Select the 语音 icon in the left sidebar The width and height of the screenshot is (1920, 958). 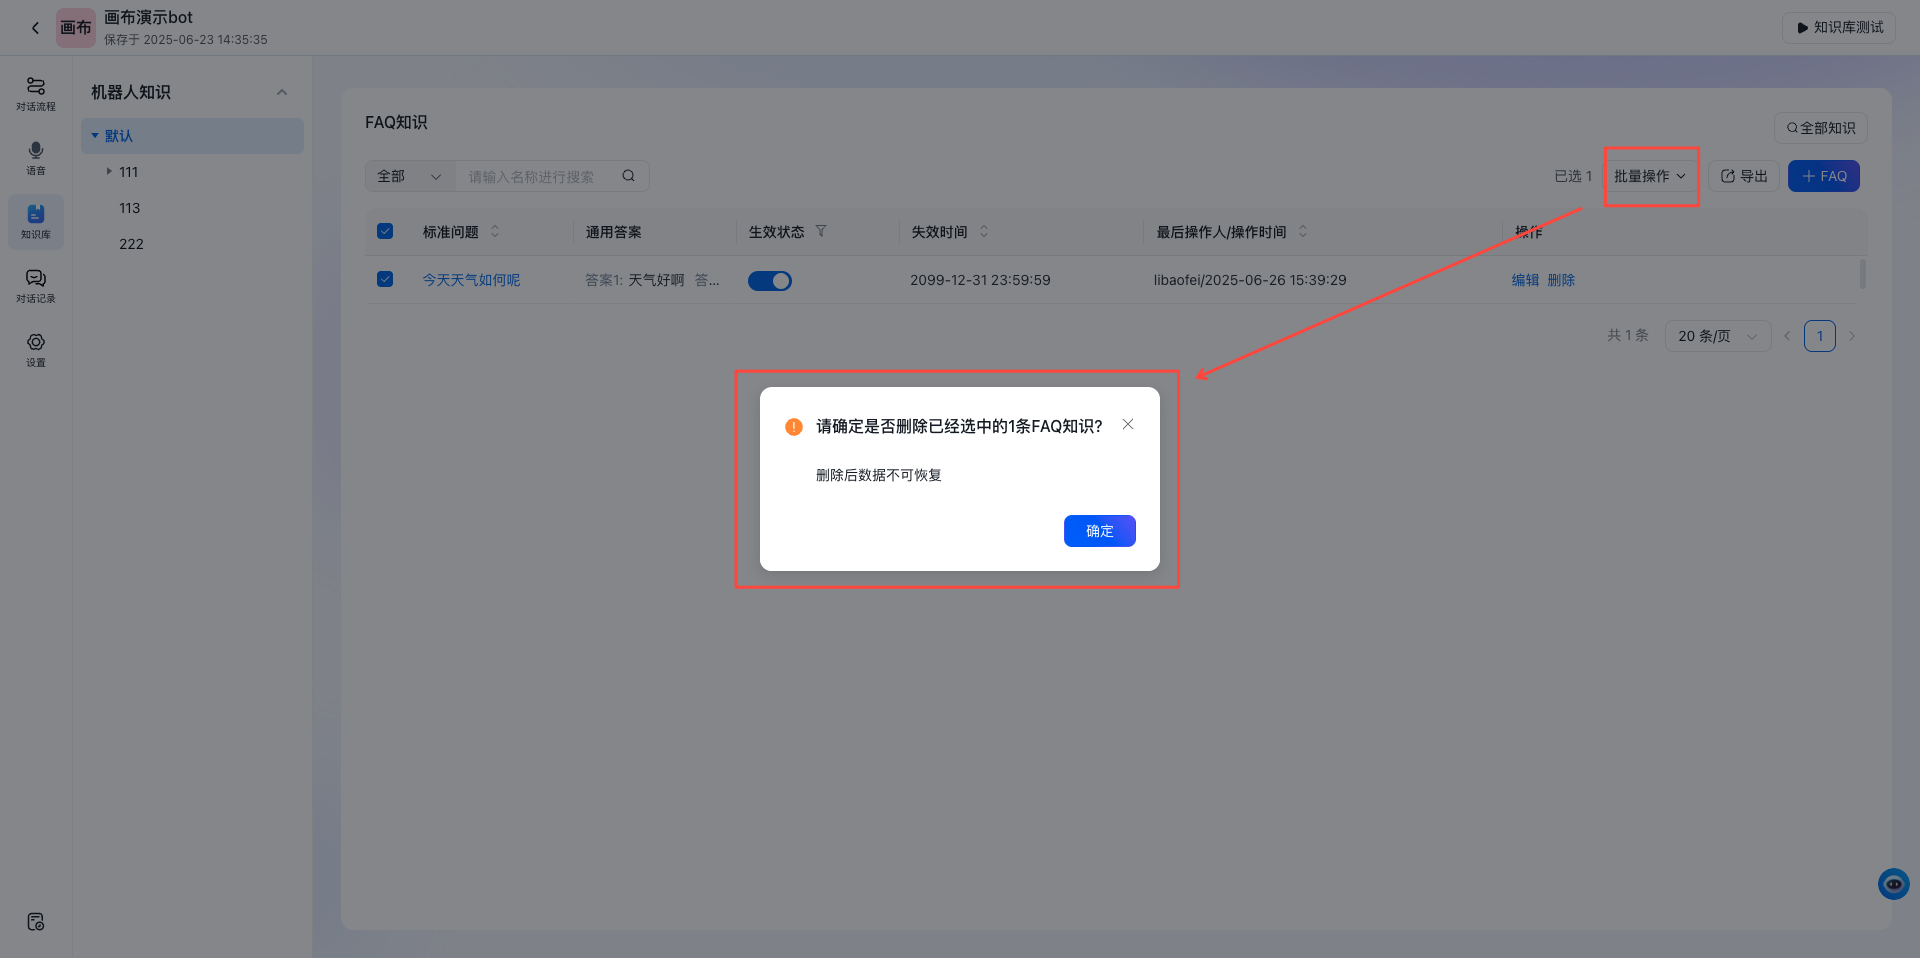(x=36, y=157)
